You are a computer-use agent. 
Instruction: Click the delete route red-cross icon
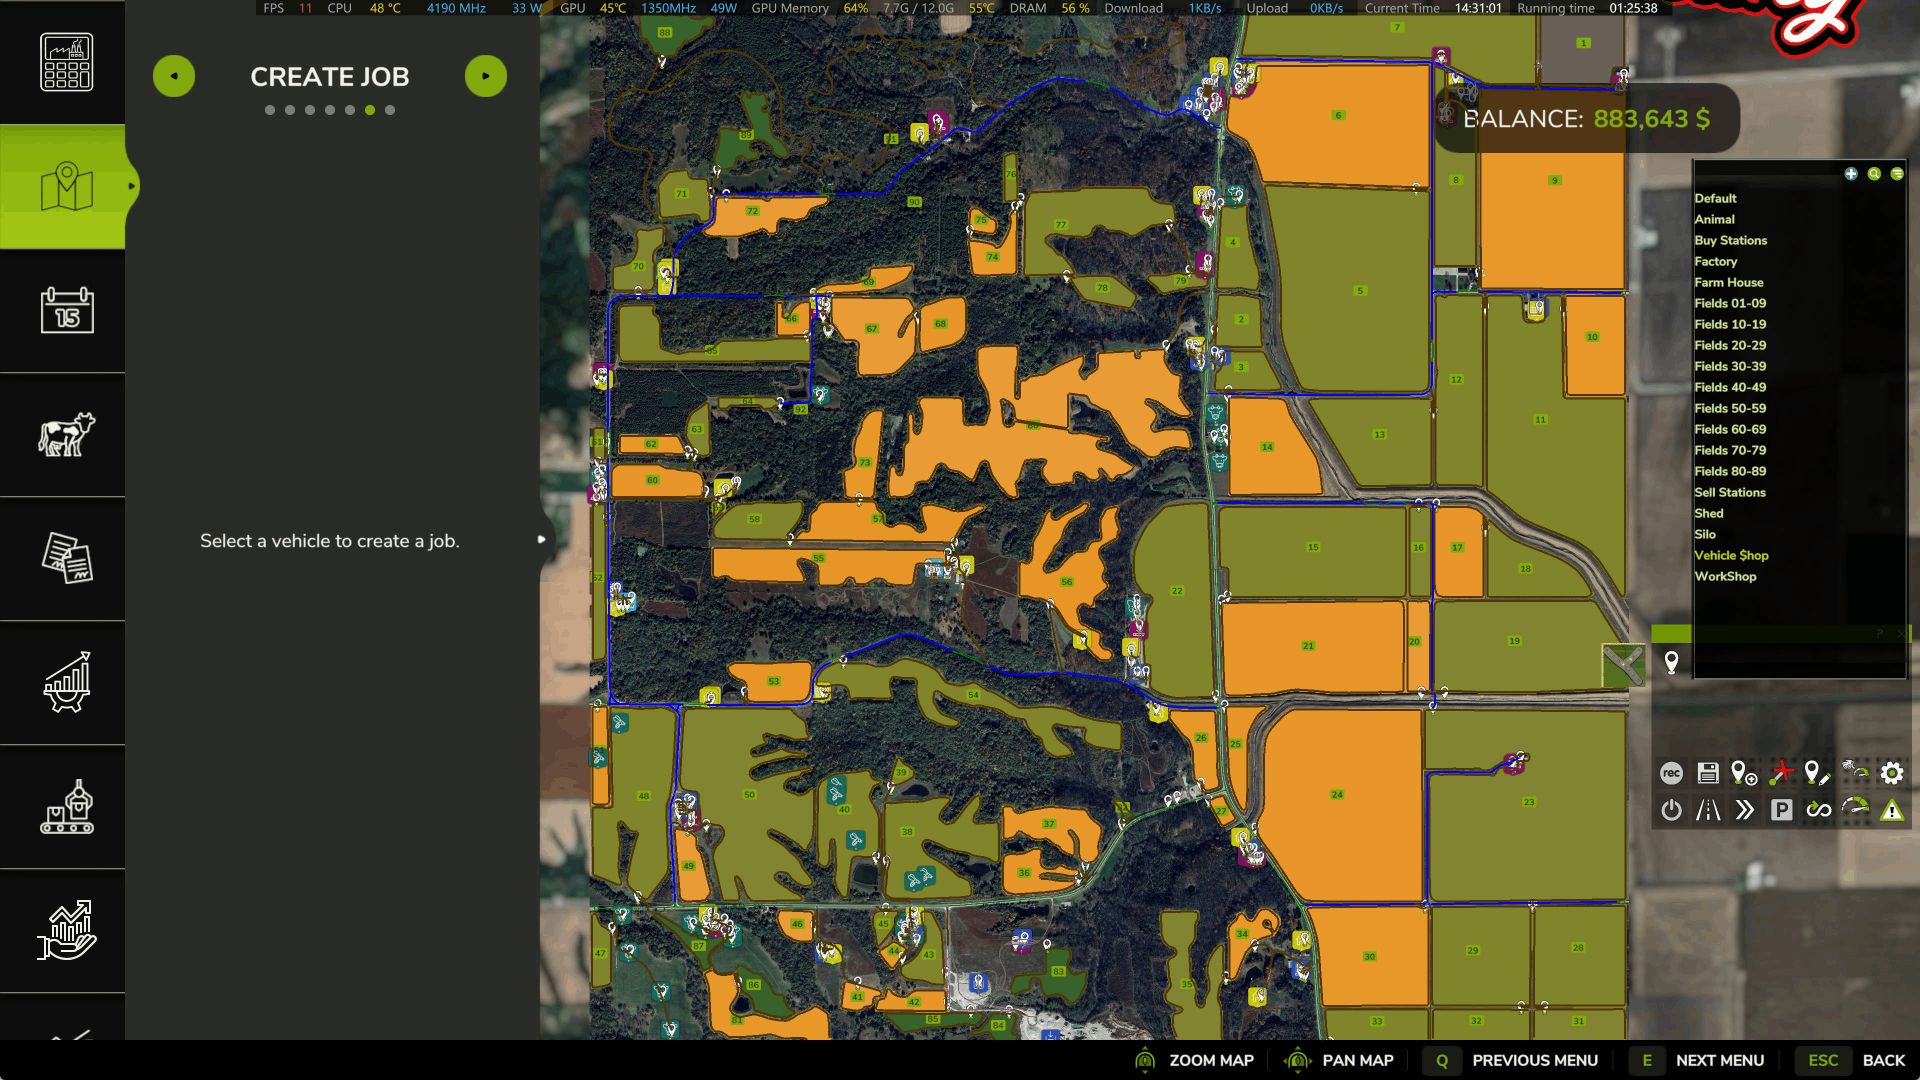pos(1781,773)
